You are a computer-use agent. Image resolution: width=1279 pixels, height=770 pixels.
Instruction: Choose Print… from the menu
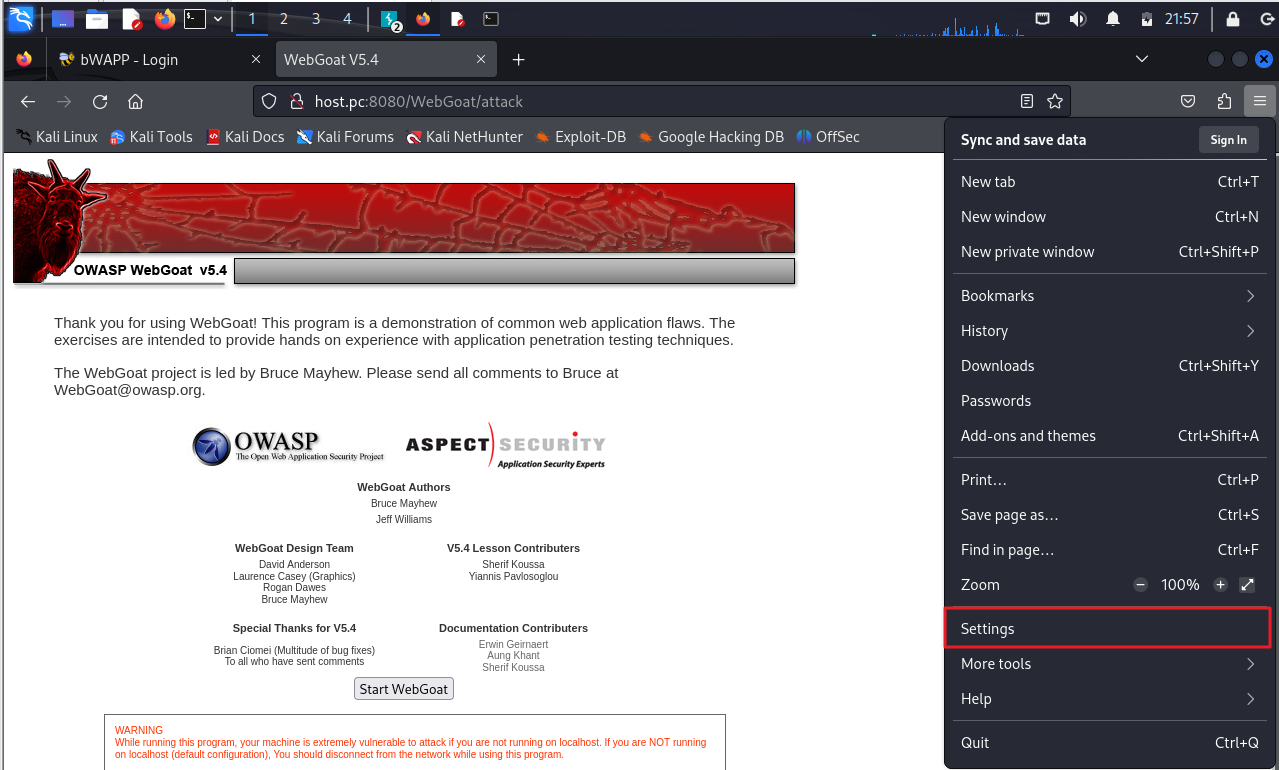point(1110,480)
